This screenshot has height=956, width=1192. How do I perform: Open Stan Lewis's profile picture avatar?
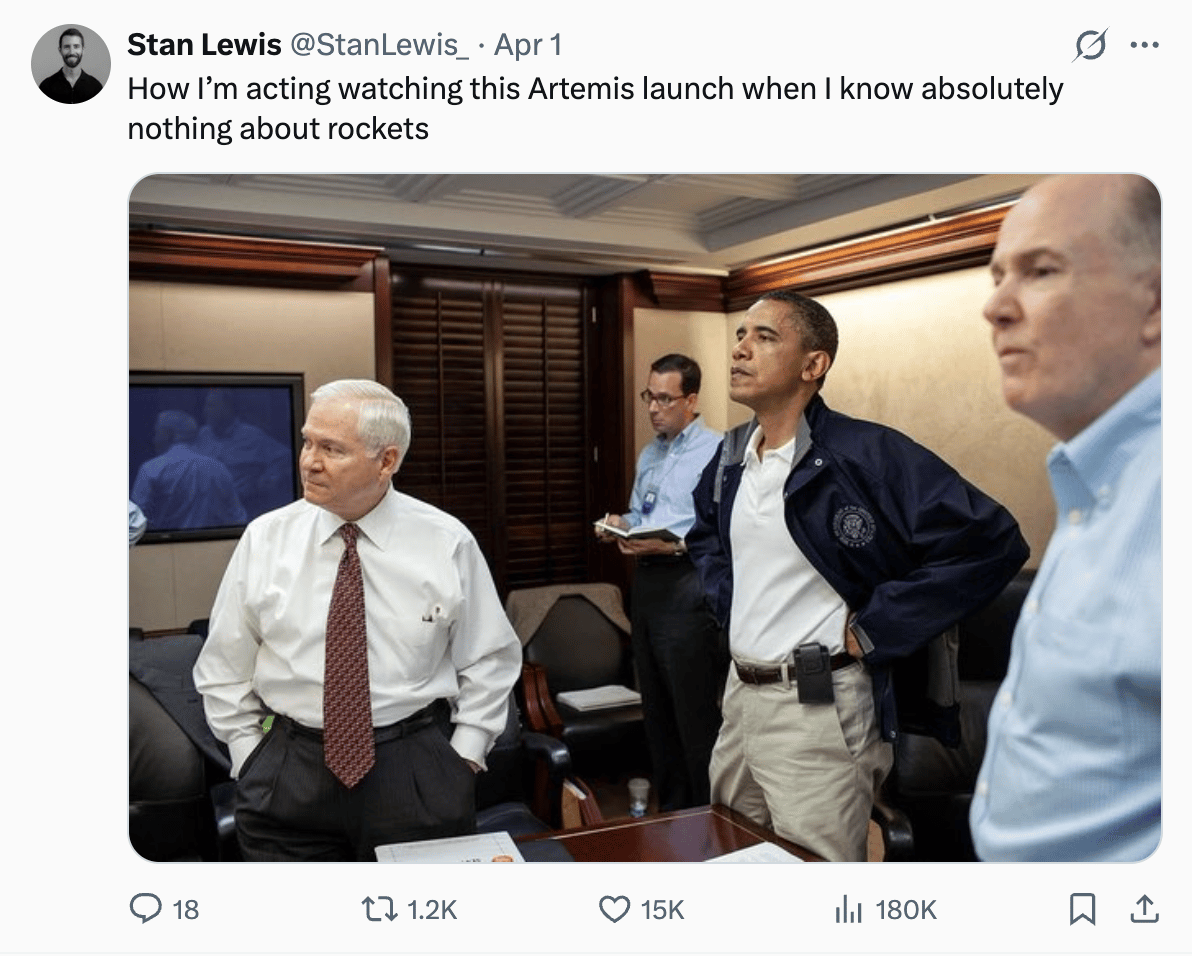[x=71, y=65]
